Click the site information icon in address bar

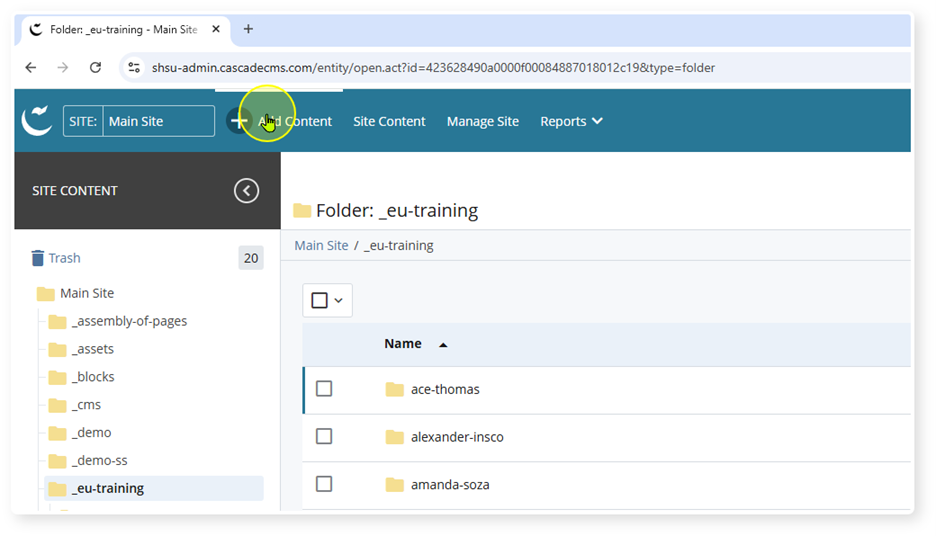point(134,68)
